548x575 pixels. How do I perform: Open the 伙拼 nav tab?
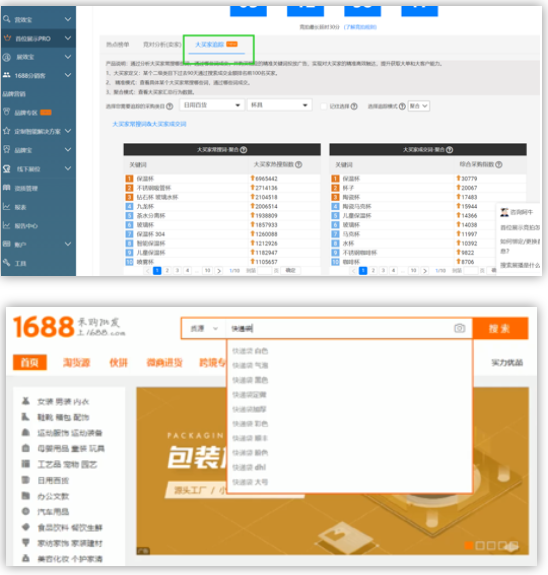(118, 363)
